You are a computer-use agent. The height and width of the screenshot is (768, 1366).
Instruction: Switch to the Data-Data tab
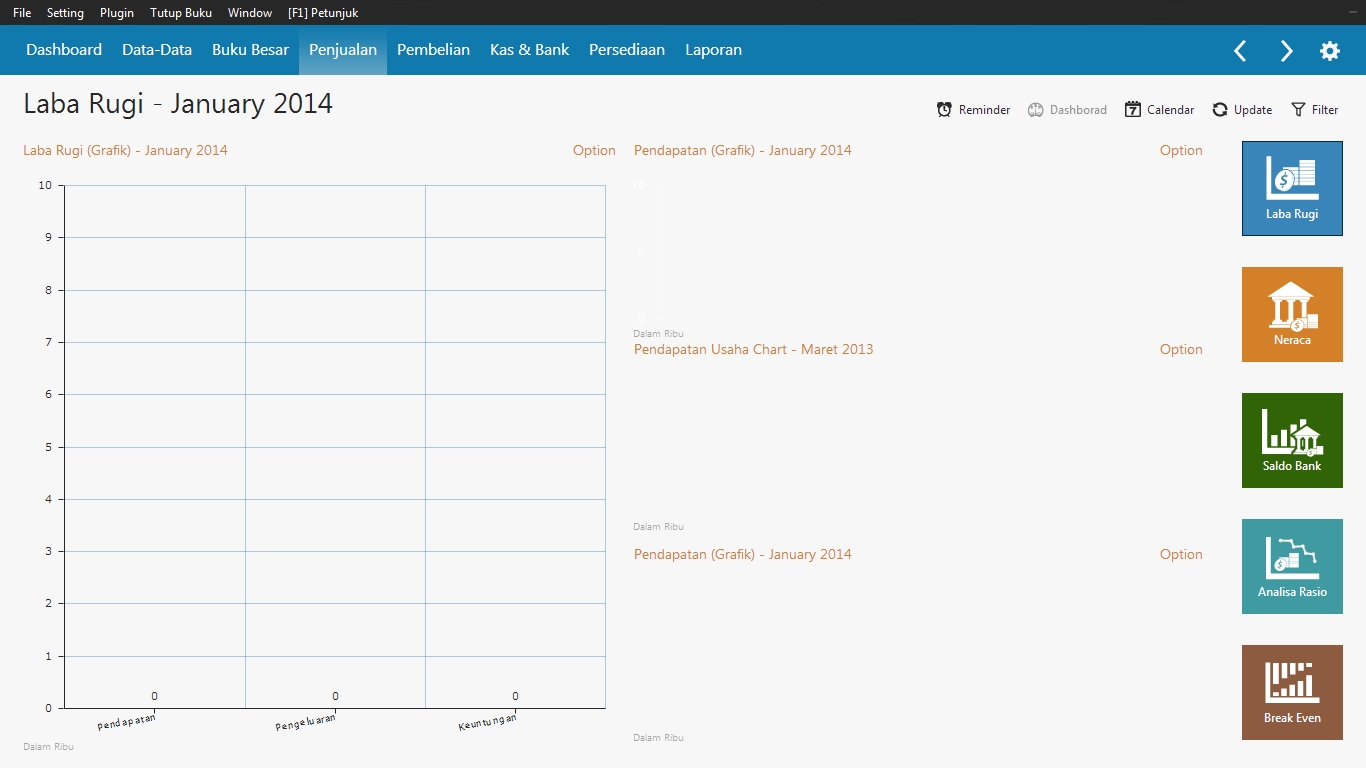[157, 50]
